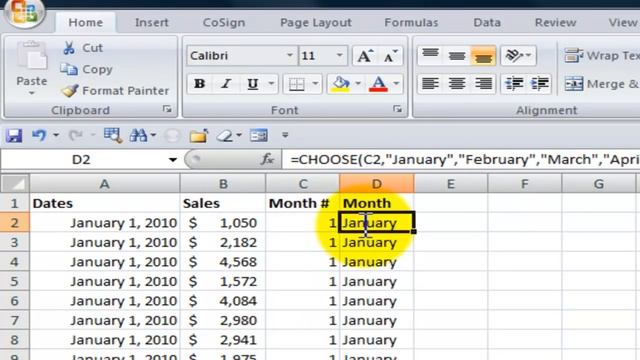Apply cell borders icon
The height and width of the screenshot is (360, 640).
coord(297,84)
